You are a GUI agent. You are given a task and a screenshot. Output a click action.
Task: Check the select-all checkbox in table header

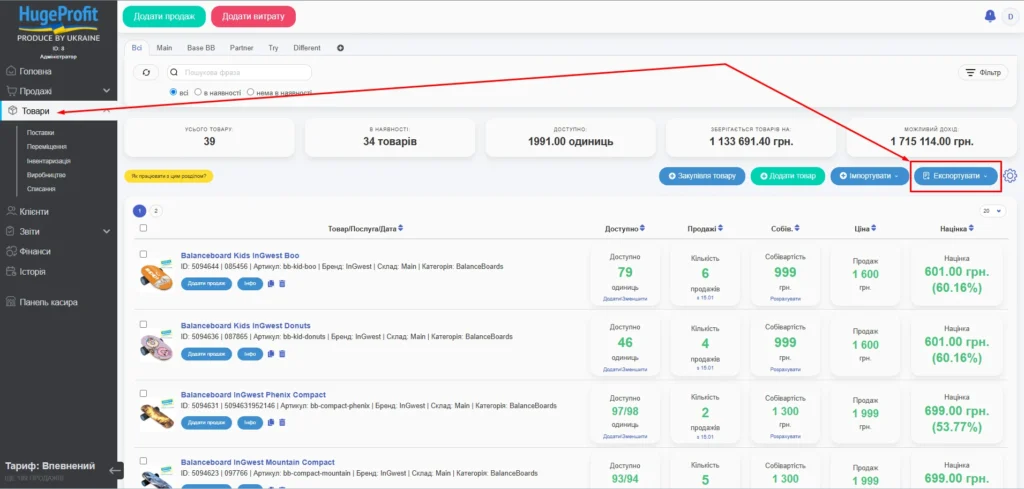coord(143,229)
